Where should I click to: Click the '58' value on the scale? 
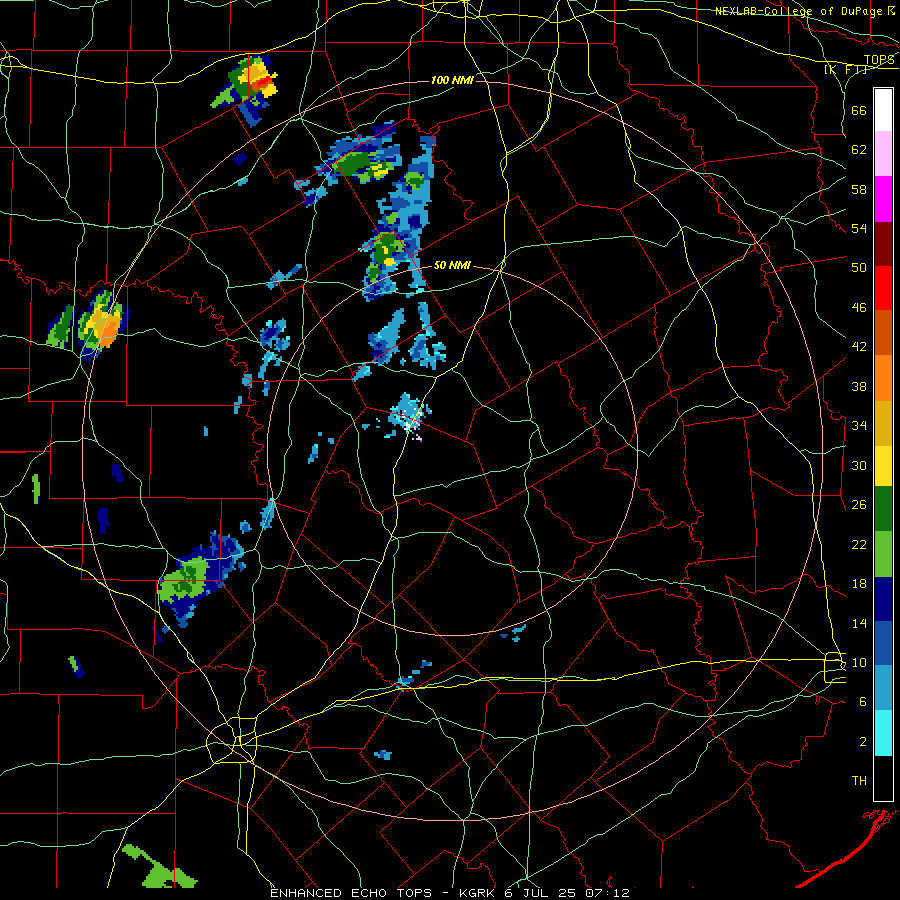click(859, 189)
